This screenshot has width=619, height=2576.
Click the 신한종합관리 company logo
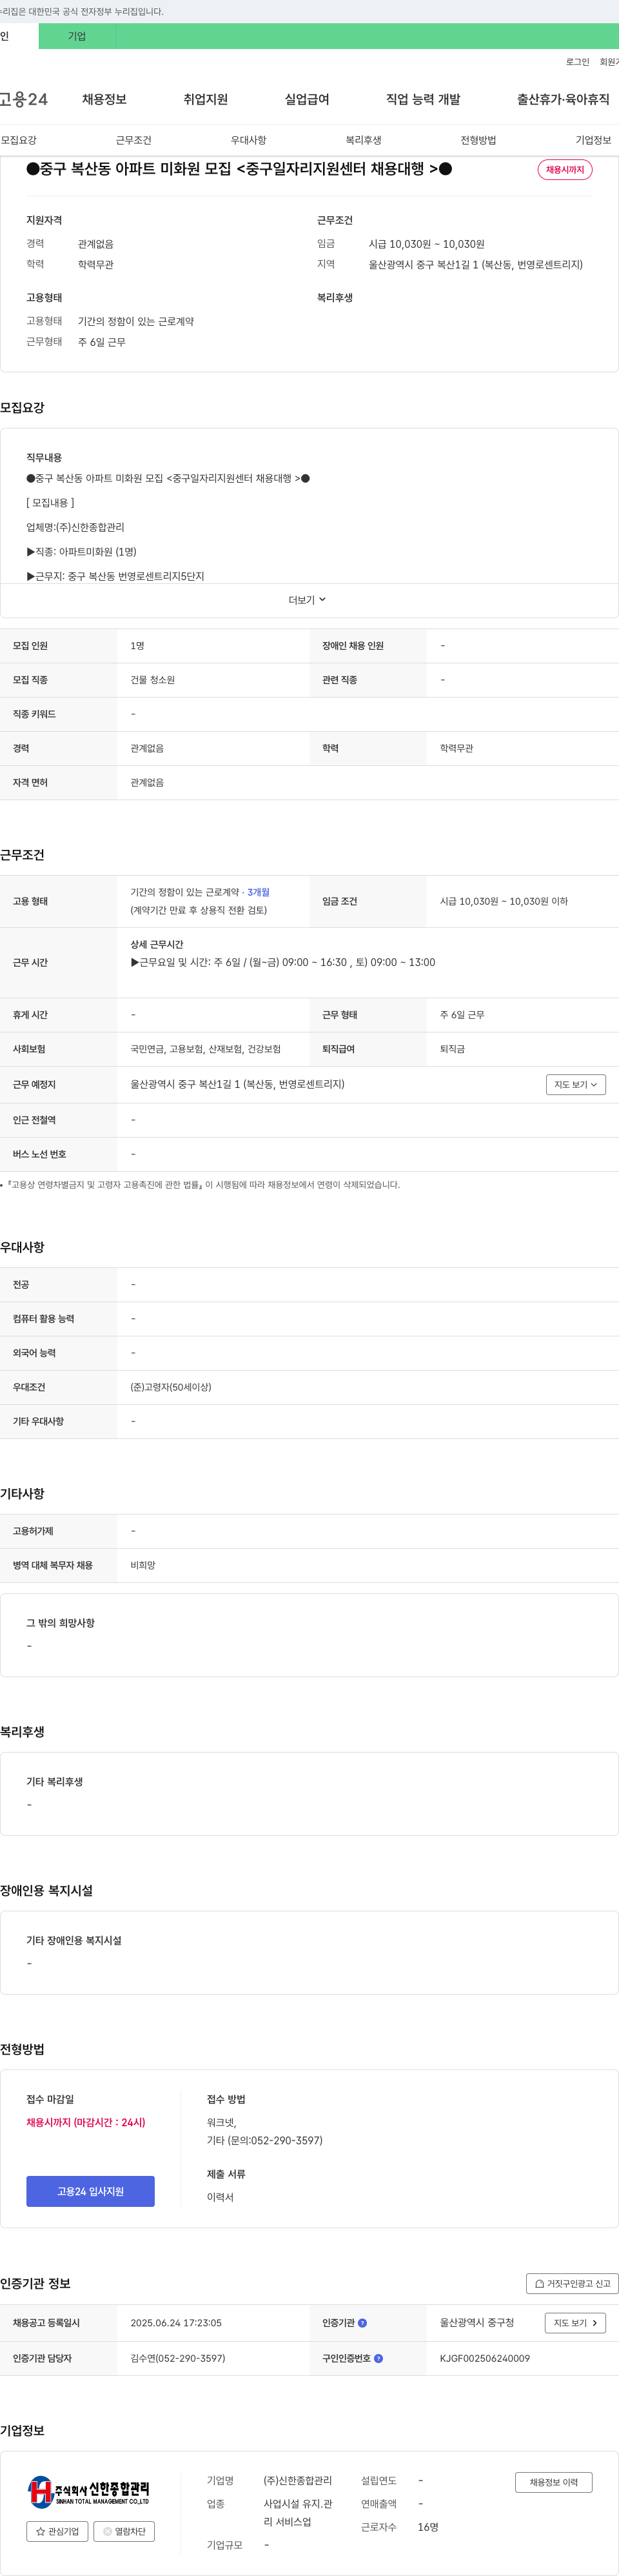pyautogui.click(x=89, y=2491)
